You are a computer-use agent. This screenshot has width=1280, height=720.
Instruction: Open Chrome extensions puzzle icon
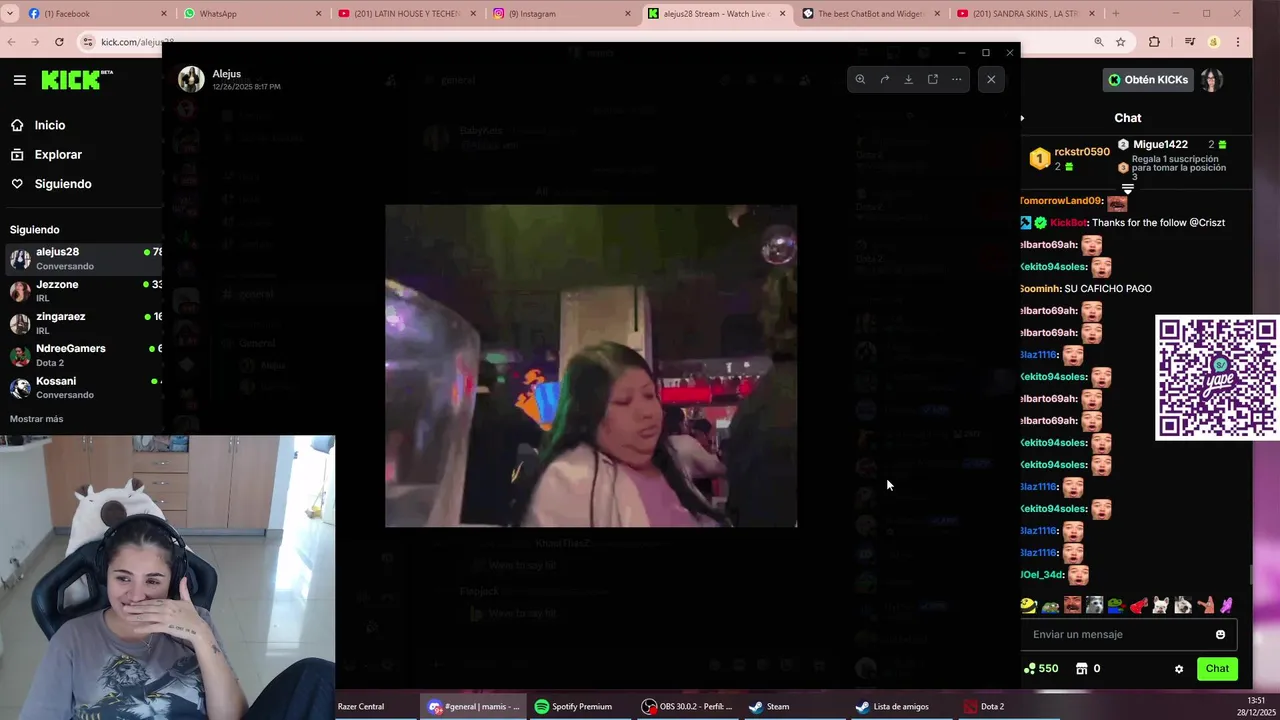tap(1155, 42)
